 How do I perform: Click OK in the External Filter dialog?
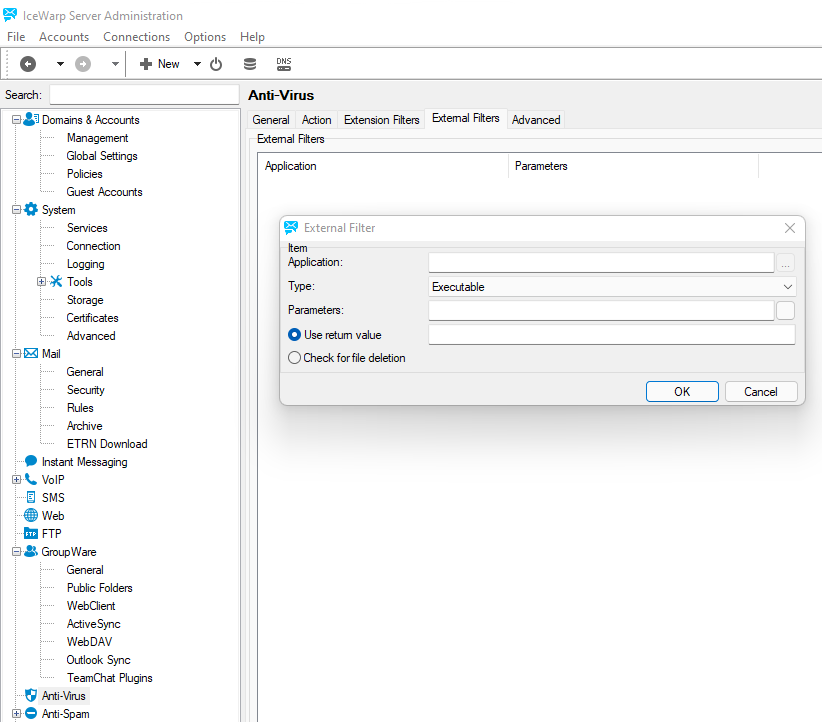682,392
